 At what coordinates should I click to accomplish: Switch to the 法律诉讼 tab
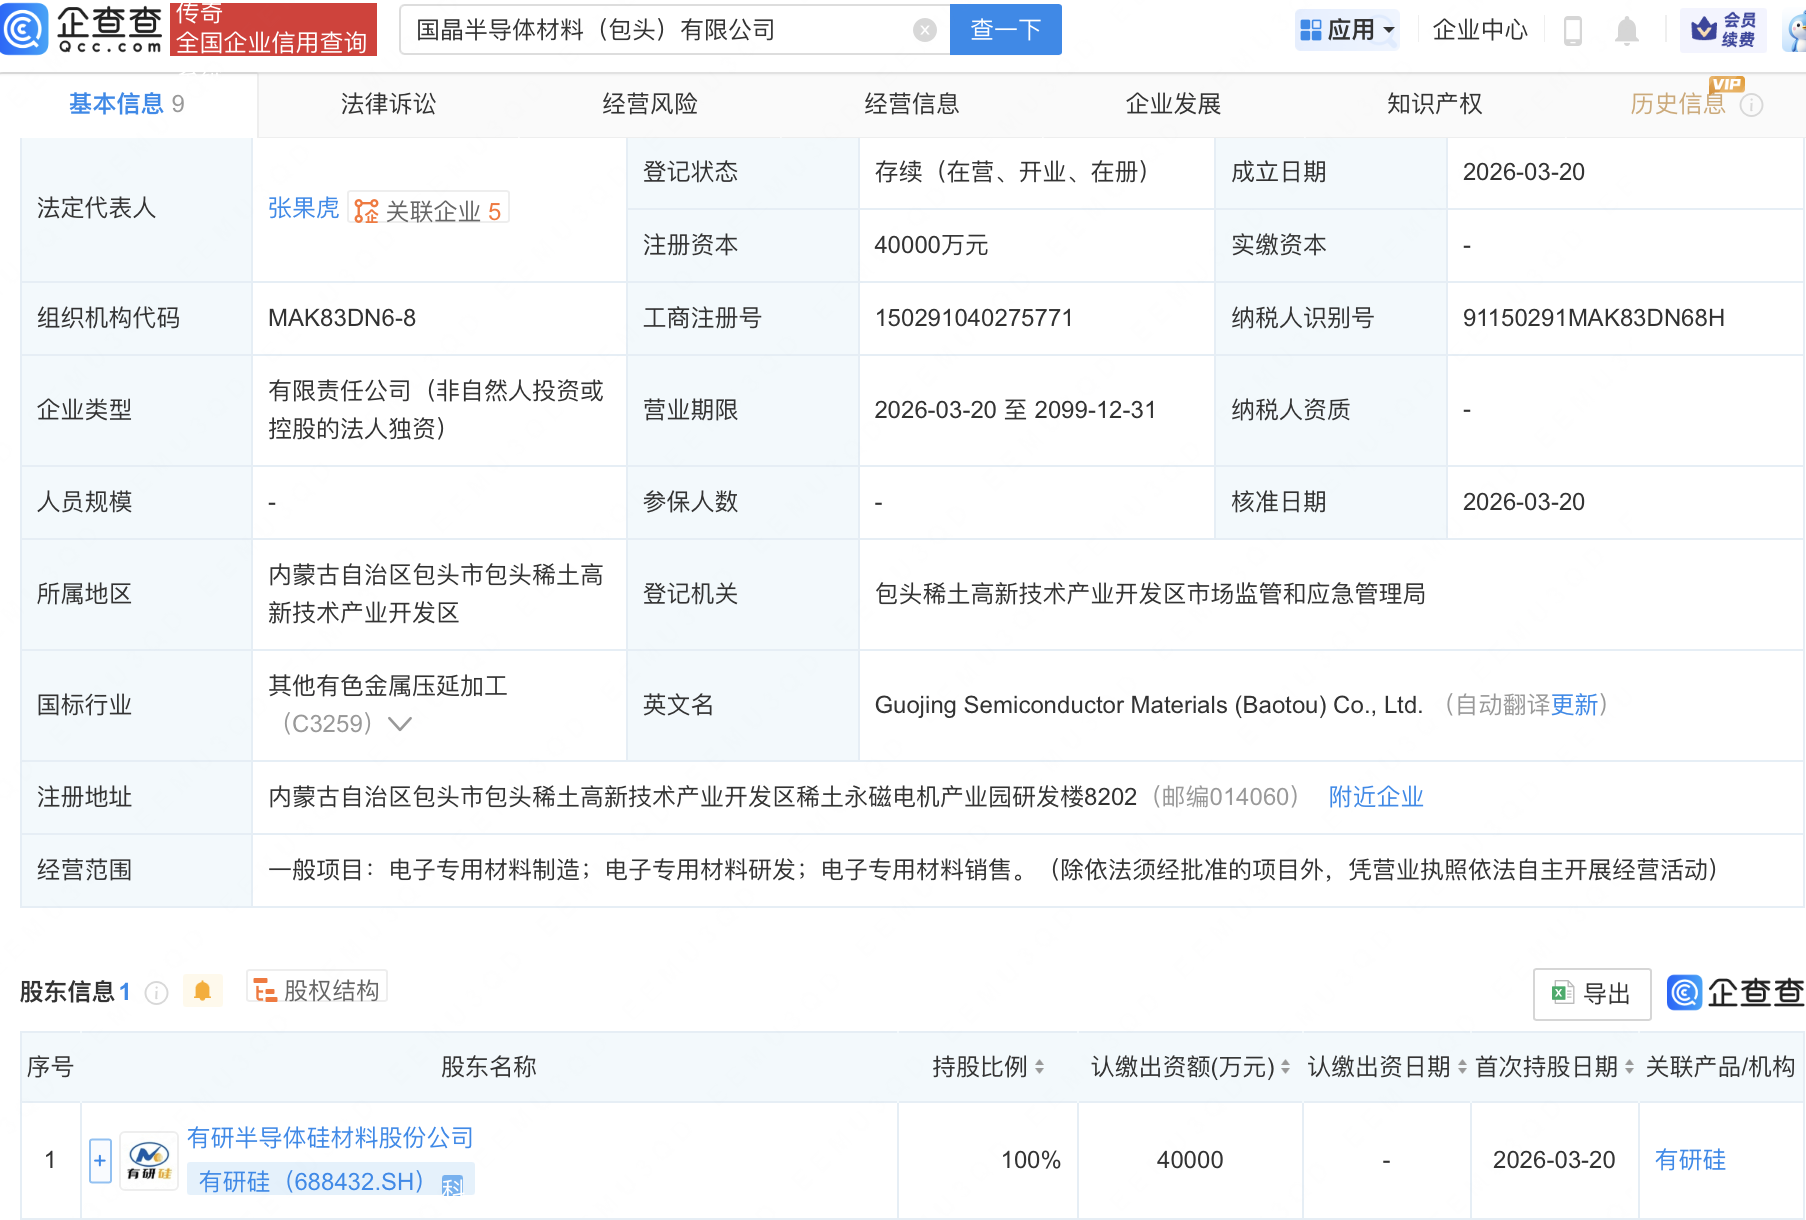pos(387,103)
